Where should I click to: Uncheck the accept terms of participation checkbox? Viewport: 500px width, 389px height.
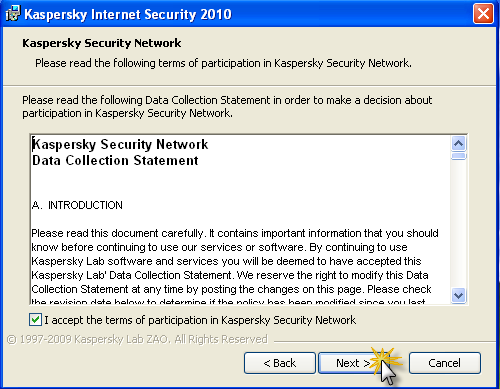click(35, 320)
